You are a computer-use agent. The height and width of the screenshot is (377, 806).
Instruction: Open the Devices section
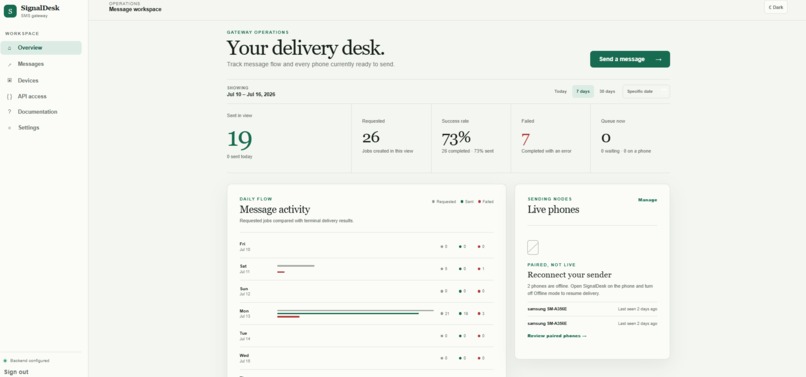click(x=41, y=80)
